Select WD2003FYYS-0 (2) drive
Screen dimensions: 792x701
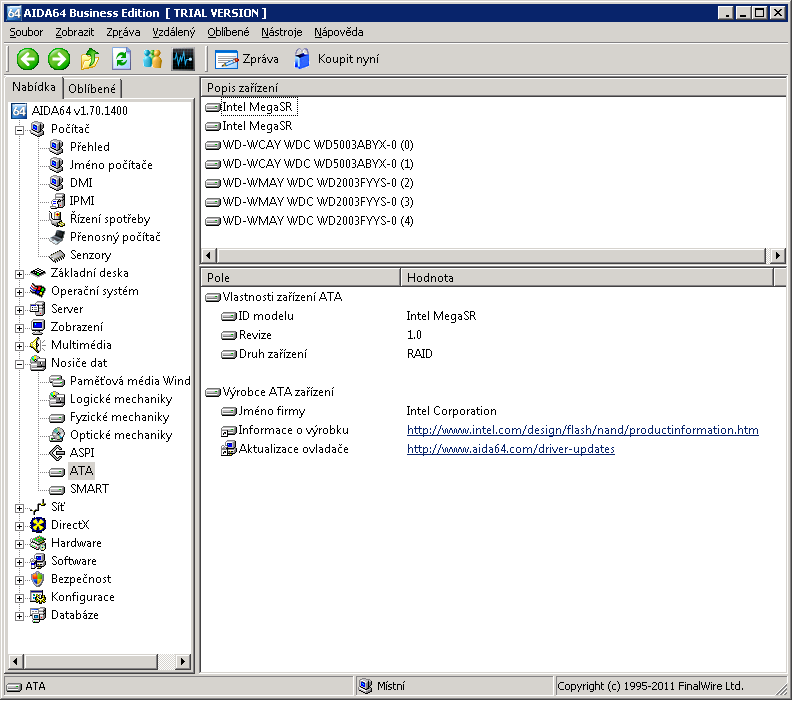318,183
